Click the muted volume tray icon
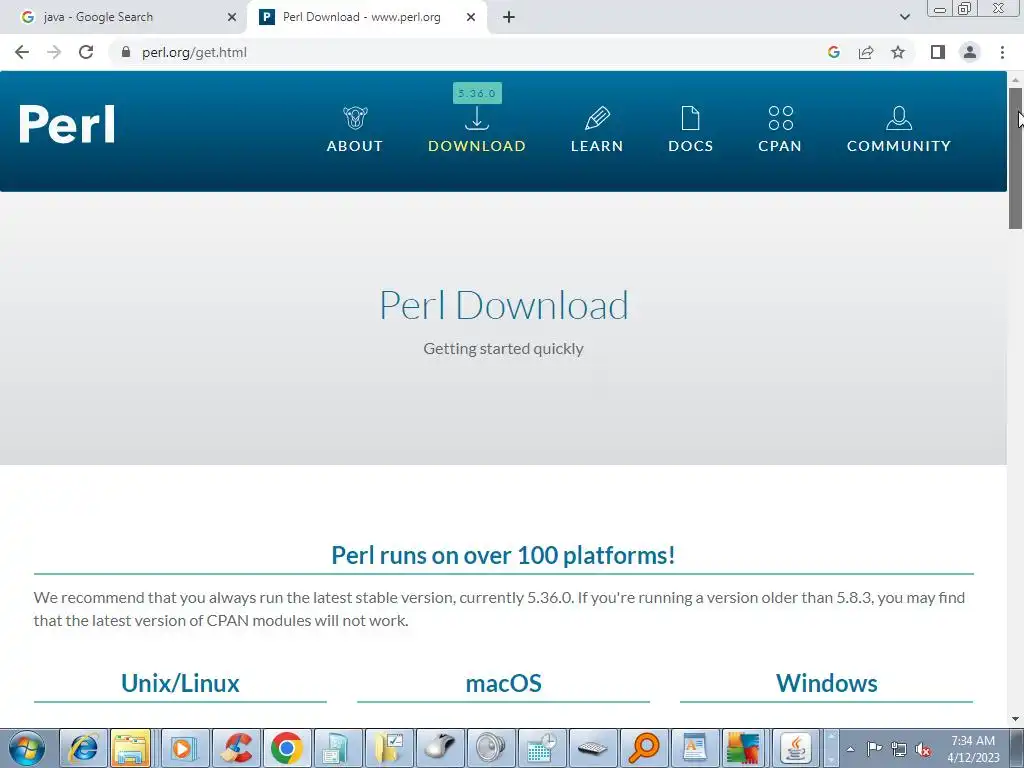 click(923, 749)
